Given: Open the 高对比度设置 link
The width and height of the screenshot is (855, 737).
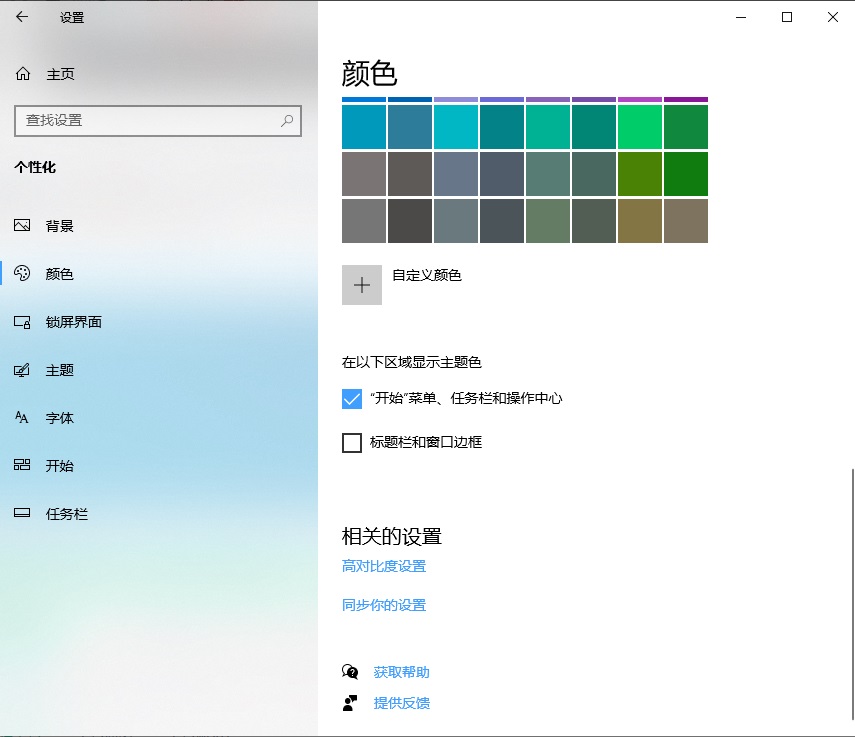Looking at the screenshot, I should (384, 566).
